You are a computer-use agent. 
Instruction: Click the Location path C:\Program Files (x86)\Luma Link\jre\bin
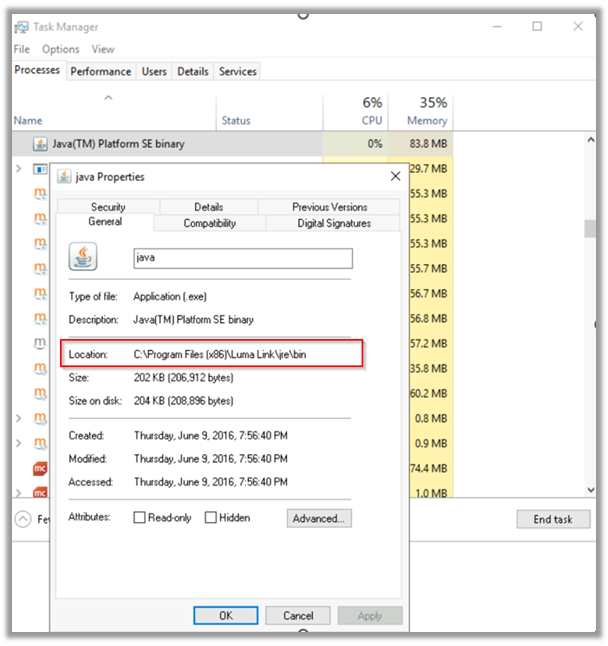220,354
